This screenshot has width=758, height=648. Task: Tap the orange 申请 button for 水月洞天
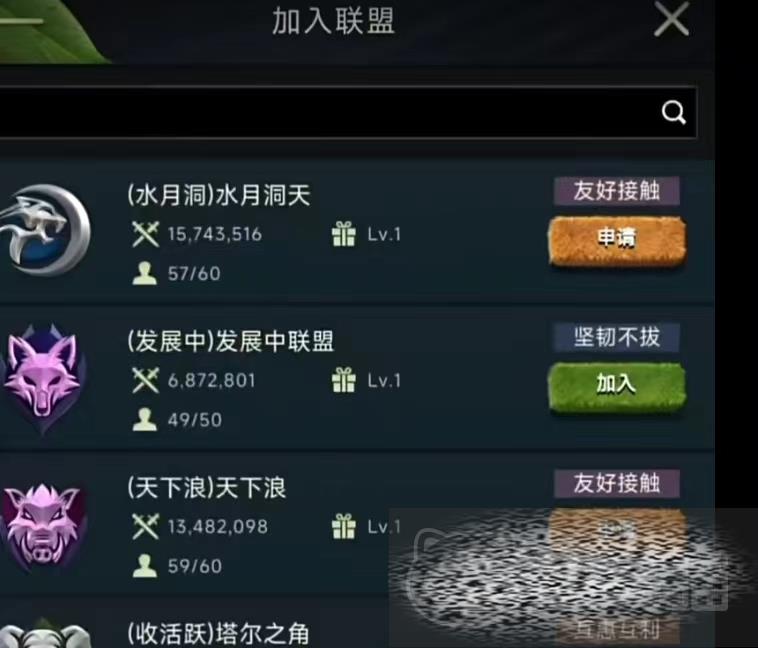pos(617,240)
